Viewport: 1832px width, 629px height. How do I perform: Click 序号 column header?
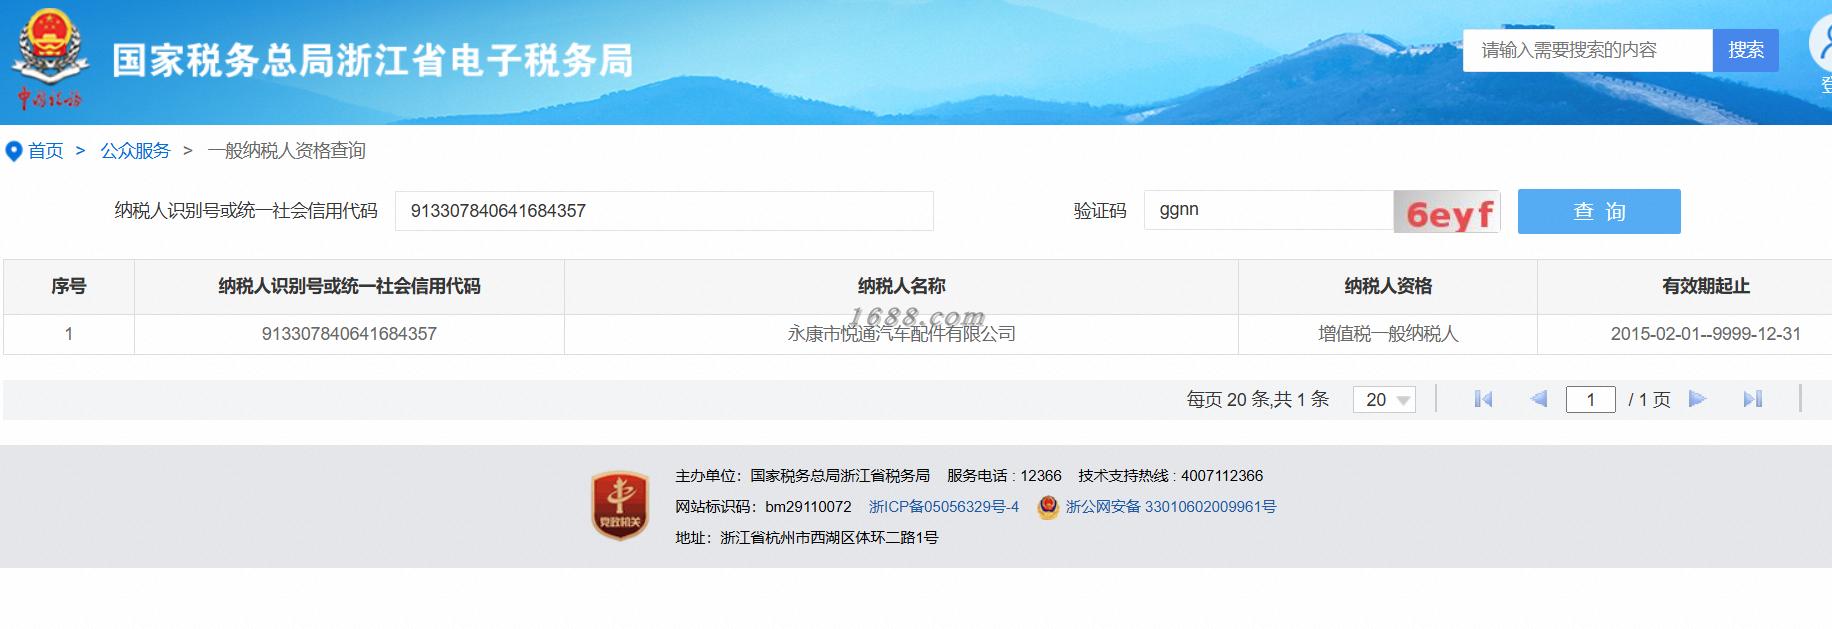click(x=69, y=287)
